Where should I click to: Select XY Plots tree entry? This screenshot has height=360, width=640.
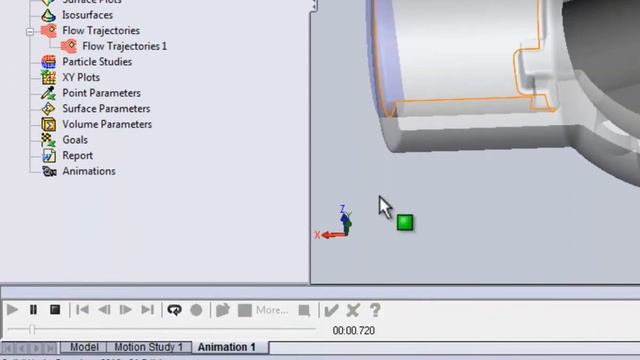tap(81, 77)
